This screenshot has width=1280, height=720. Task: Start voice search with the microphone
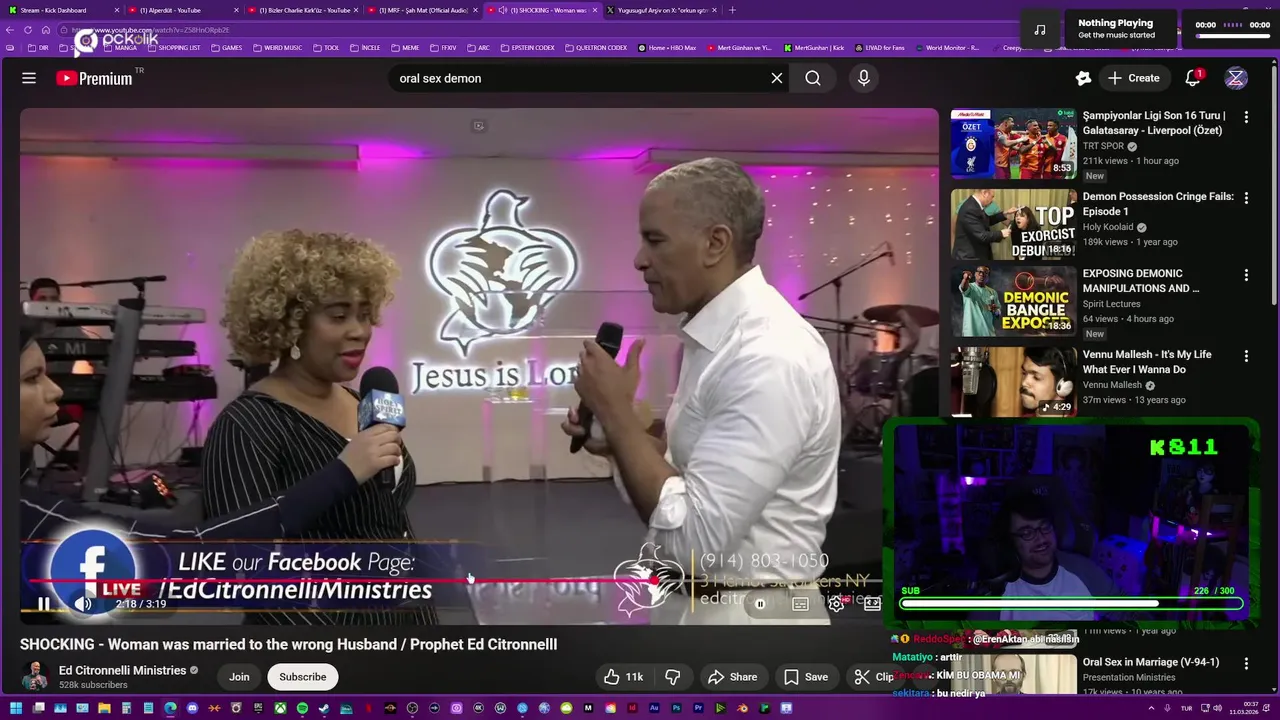tap(864, 78)
